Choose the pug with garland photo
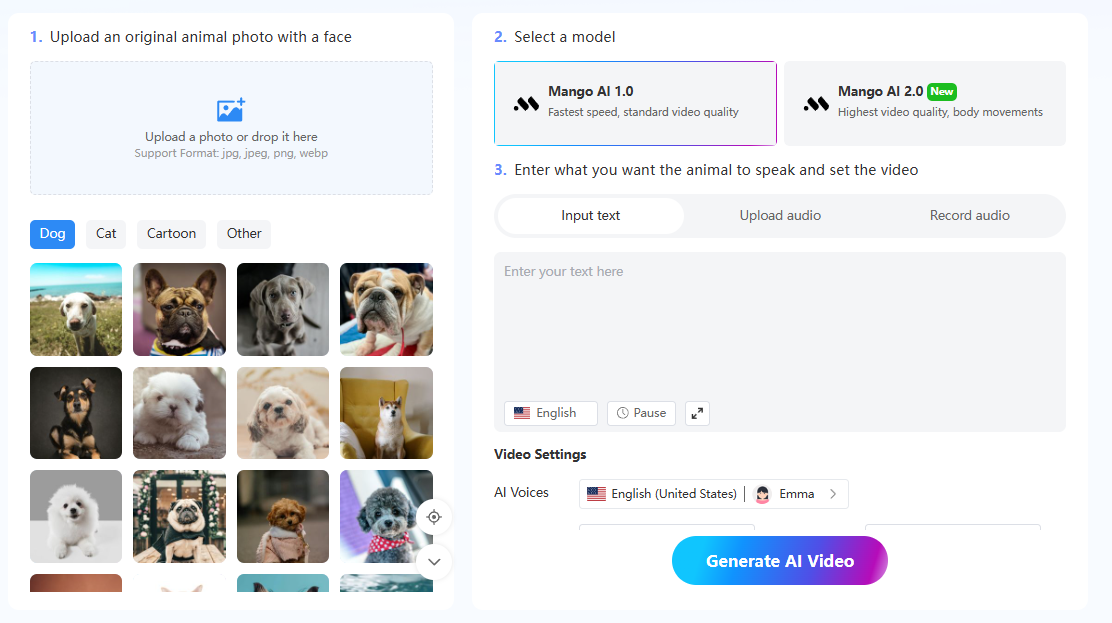 tap(179, 517)
